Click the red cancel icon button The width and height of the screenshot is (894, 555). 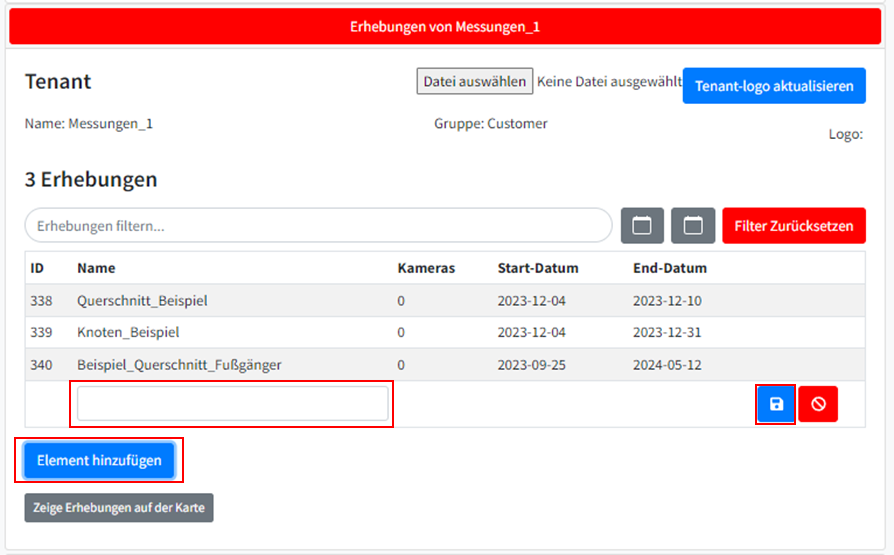pos(818,404)
